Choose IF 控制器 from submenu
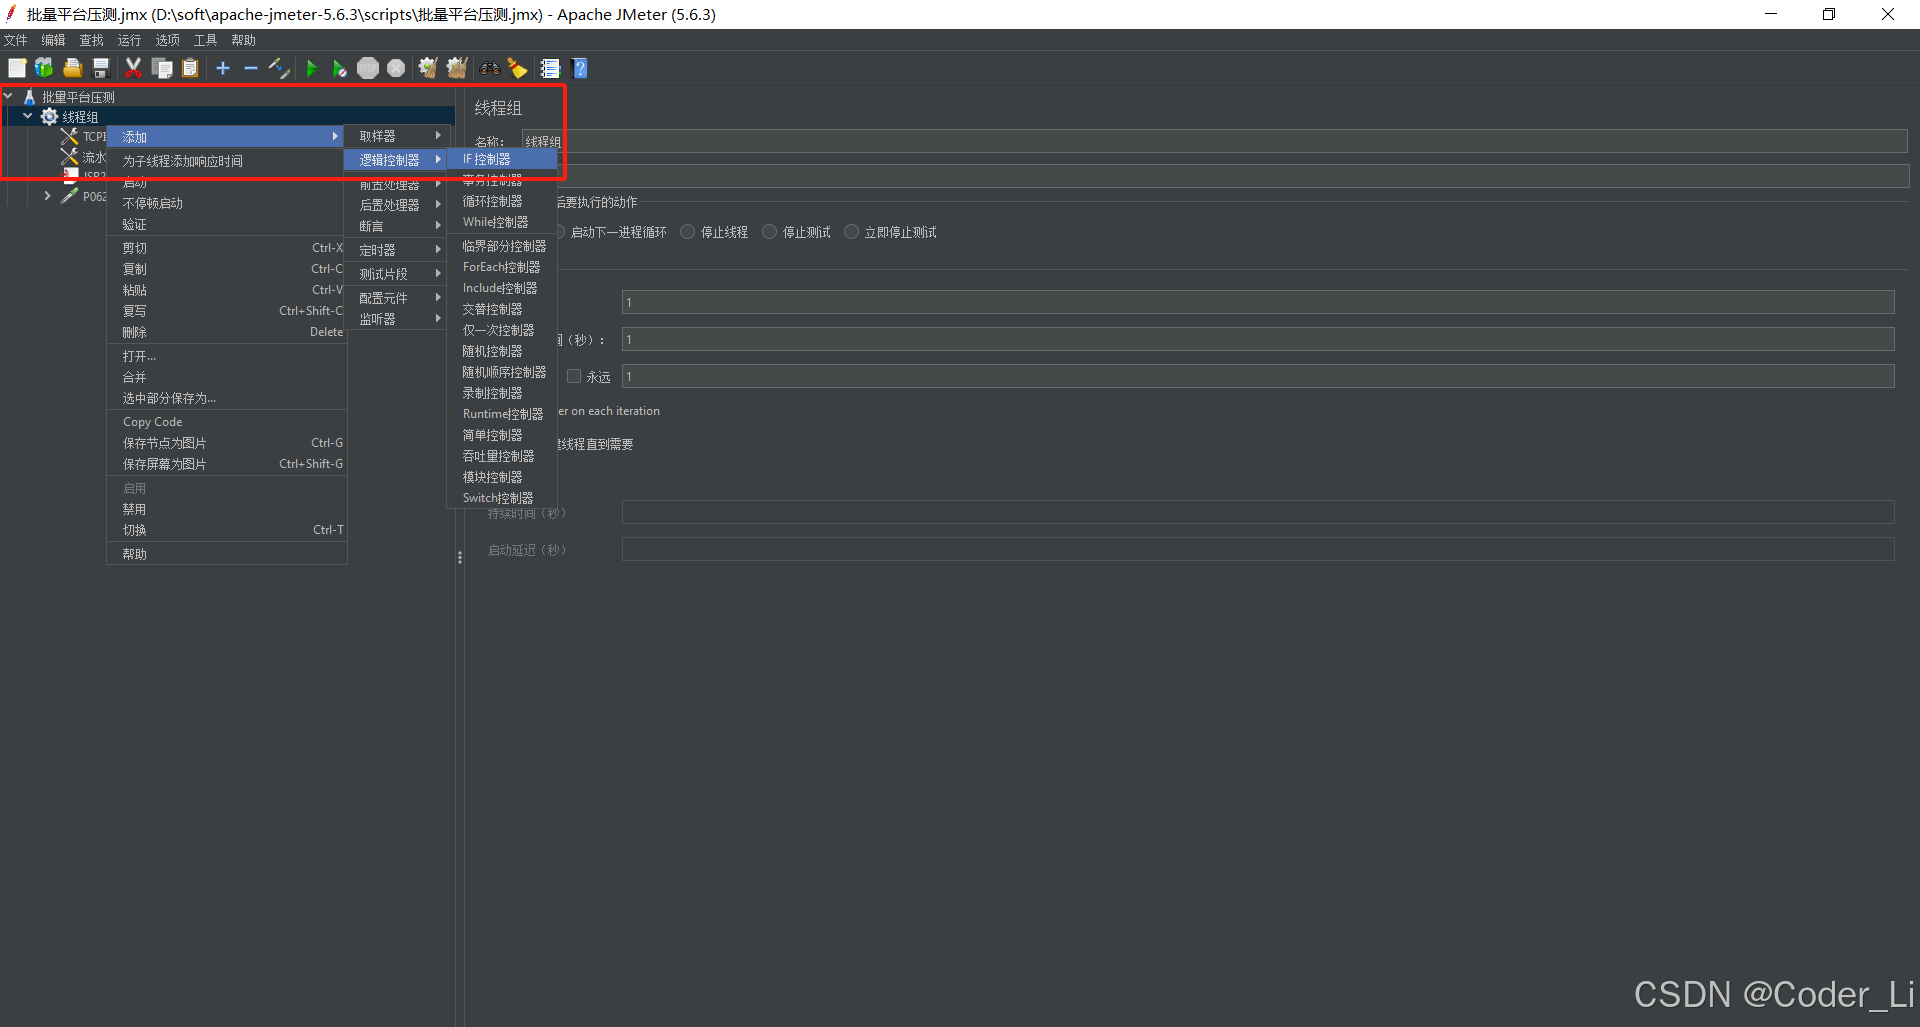Viewport: 1920px width, 1027px height. tap(502, 159)
